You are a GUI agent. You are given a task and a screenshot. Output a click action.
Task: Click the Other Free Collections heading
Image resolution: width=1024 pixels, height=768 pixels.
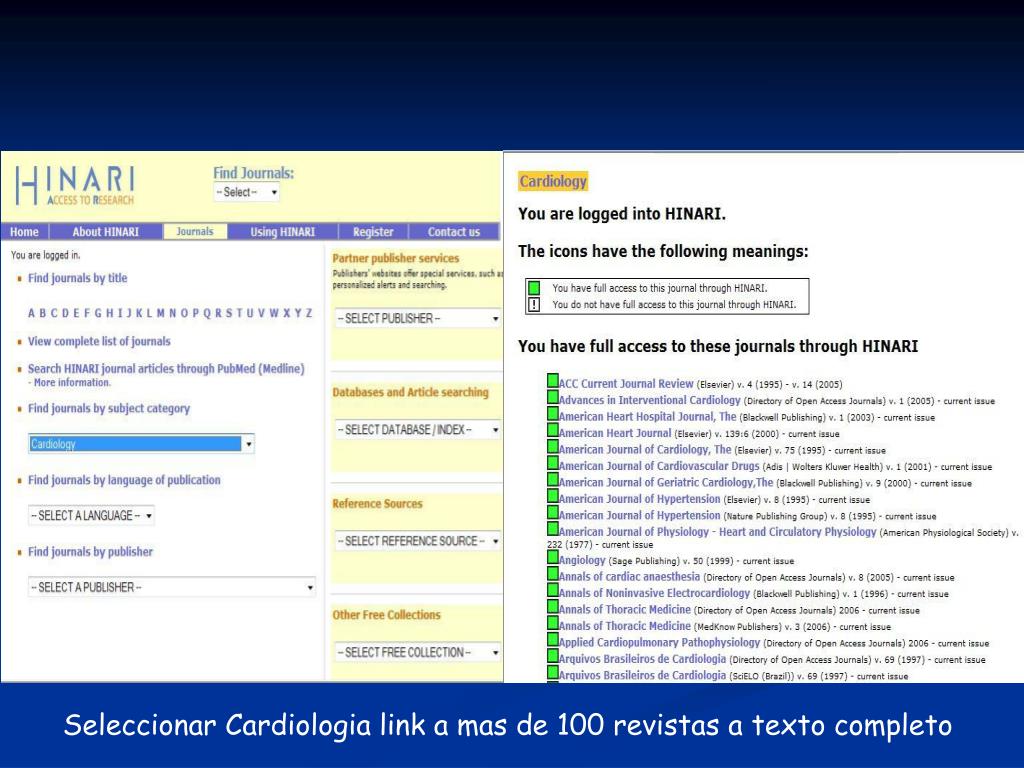coord(386,615)
